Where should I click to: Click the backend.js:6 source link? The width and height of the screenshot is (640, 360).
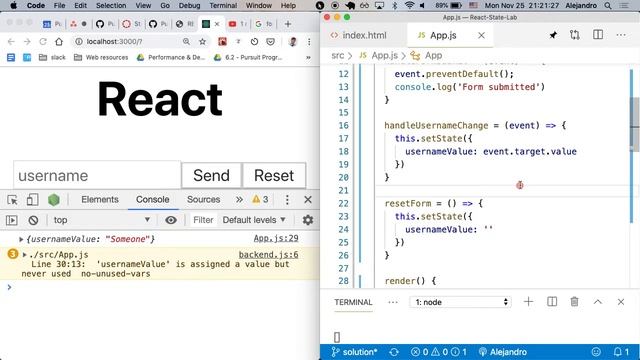[x=269, y=255]
